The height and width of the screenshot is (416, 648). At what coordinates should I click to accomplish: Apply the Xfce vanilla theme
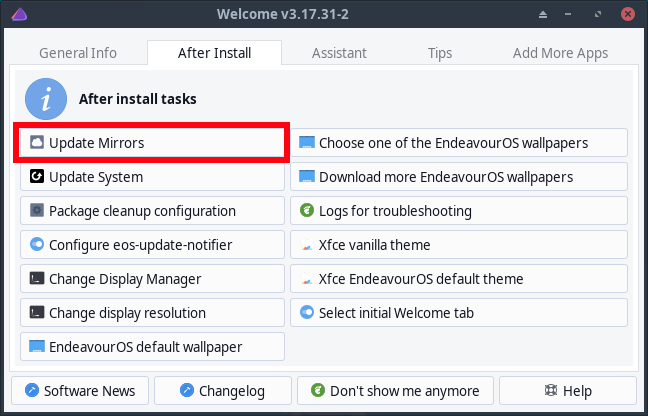click(459, 245)
